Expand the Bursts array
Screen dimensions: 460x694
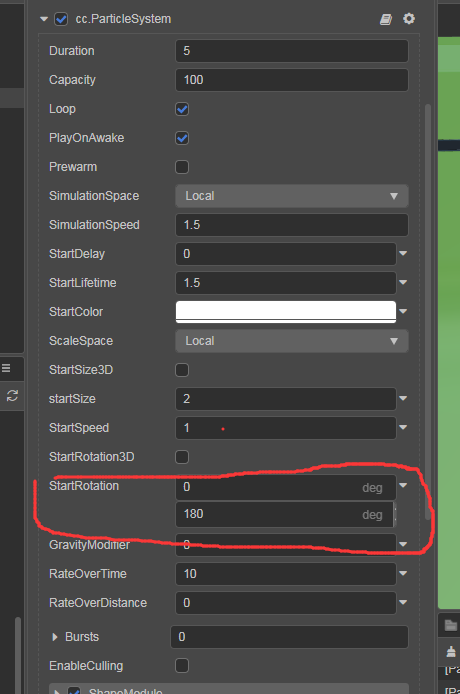click(55, 637)
